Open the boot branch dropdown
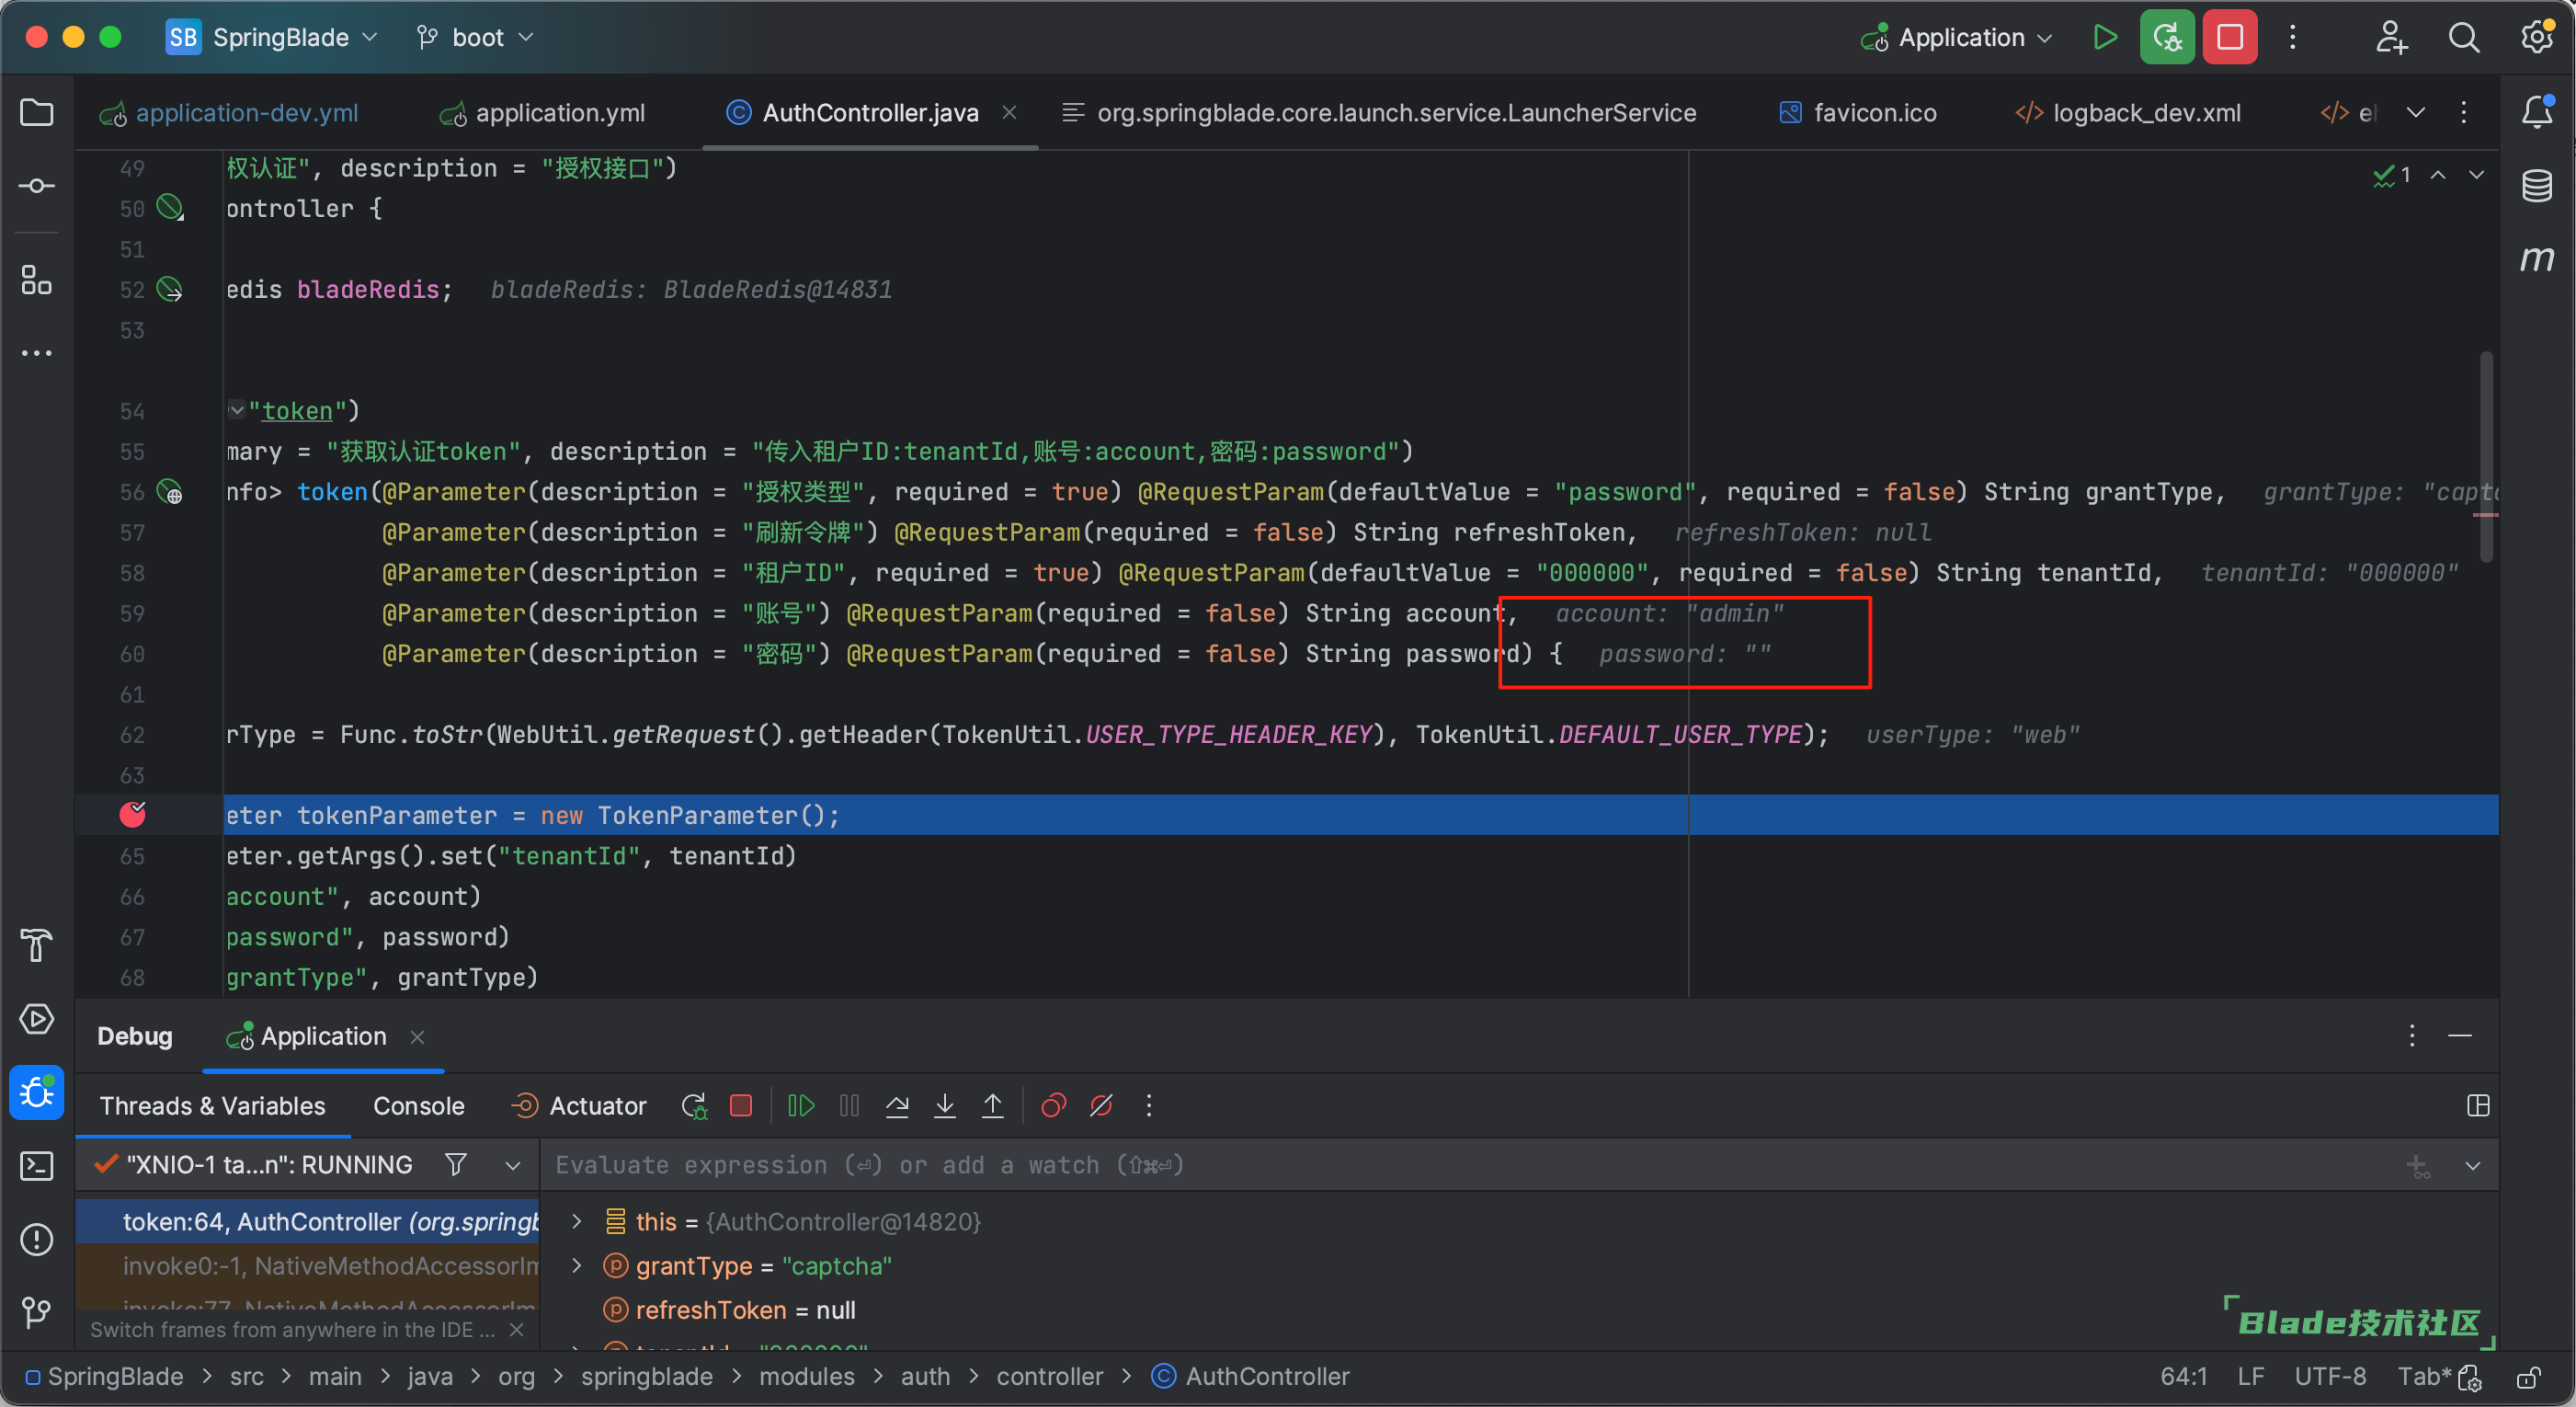This screenshot has width=2576, height=1407. (476, 38)
